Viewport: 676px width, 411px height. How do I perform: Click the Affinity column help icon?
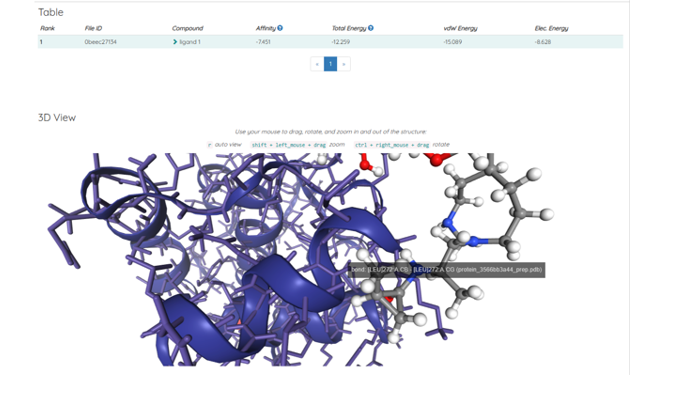(x=280, y=28)
